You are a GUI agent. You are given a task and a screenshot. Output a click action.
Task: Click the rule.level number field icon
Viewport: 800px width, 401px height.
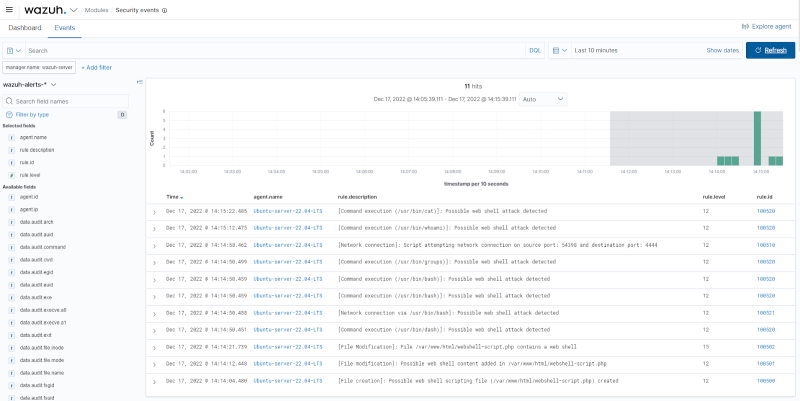(x=10, y=174)
